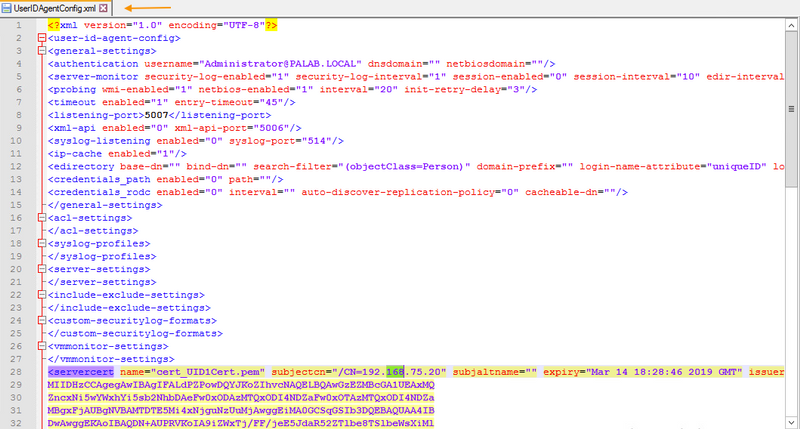Click the credentials_rodc tag on line 14

99,192
